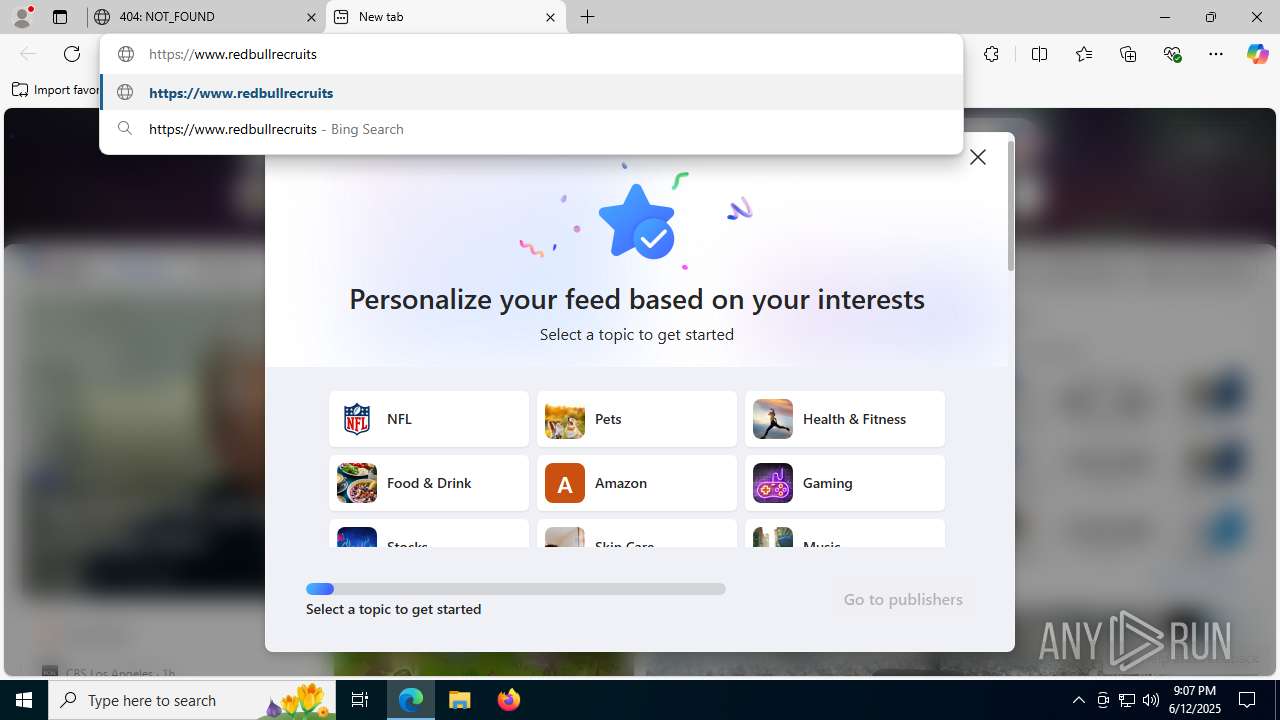The width and height of the screenshot is (1280, 720).
Task: Click the profile avatar icon
Action: pos(22,17)
